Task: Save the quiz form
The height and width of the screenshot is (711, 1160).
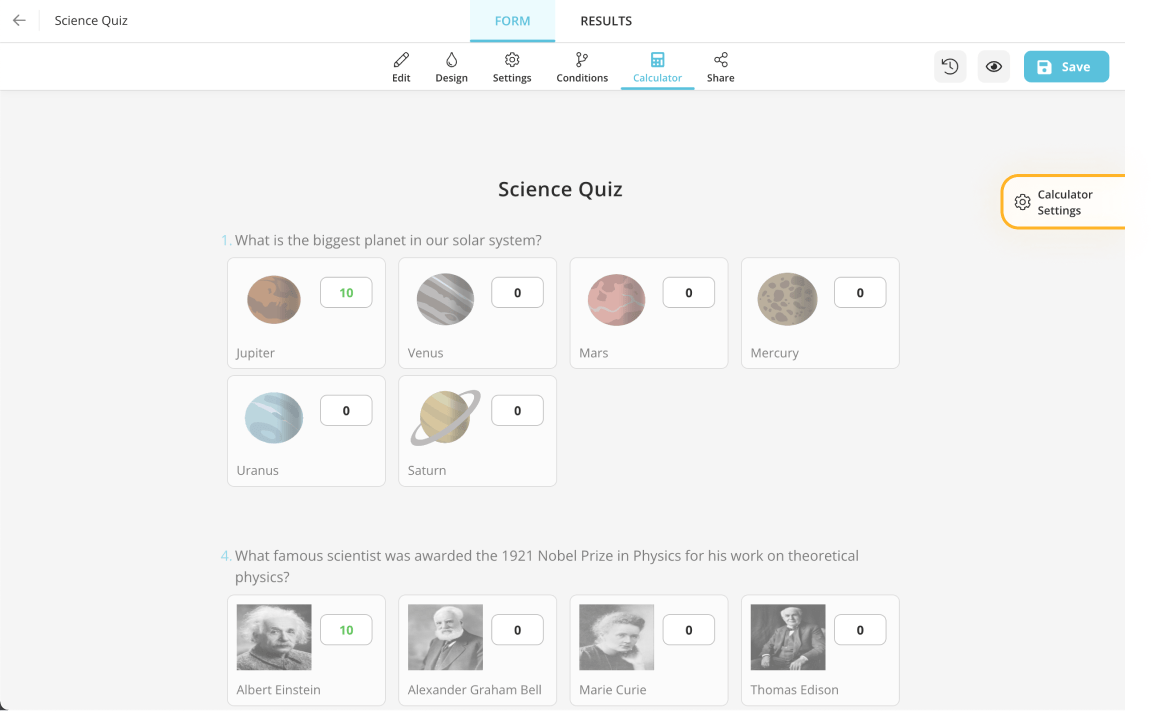Action: (x=1066, y=67)
